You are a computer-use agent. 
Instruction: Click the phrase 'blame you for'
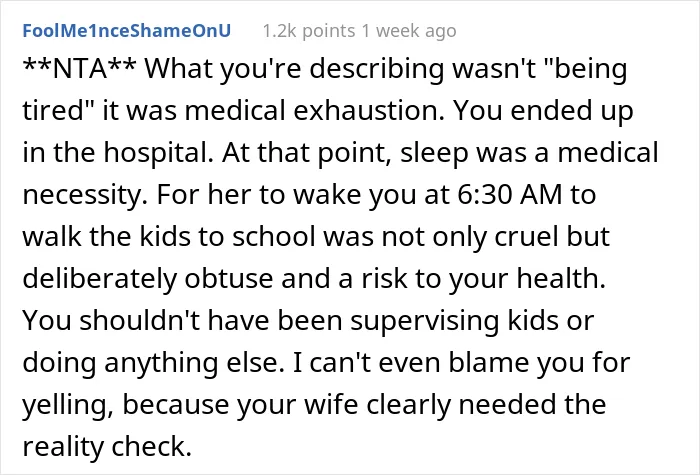pos(539,362)
